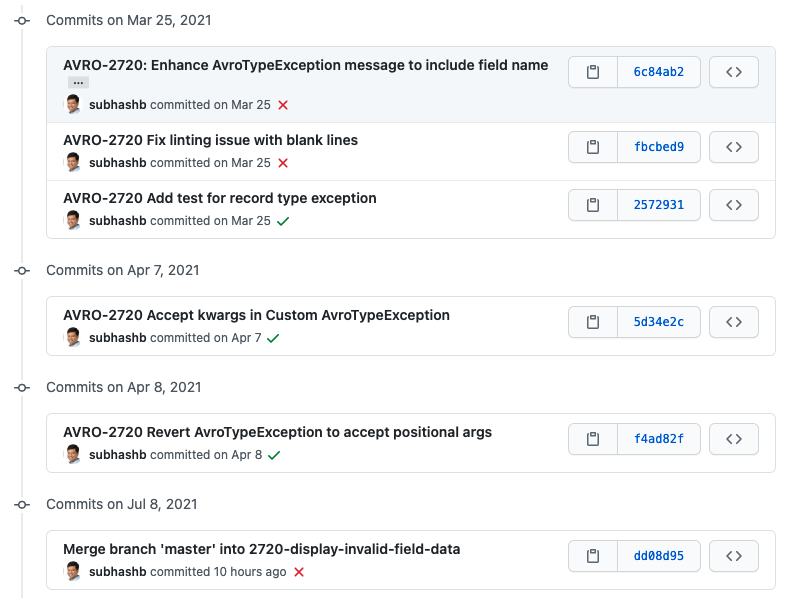Show passed checks for the 2572931 commit

[283, 221]
